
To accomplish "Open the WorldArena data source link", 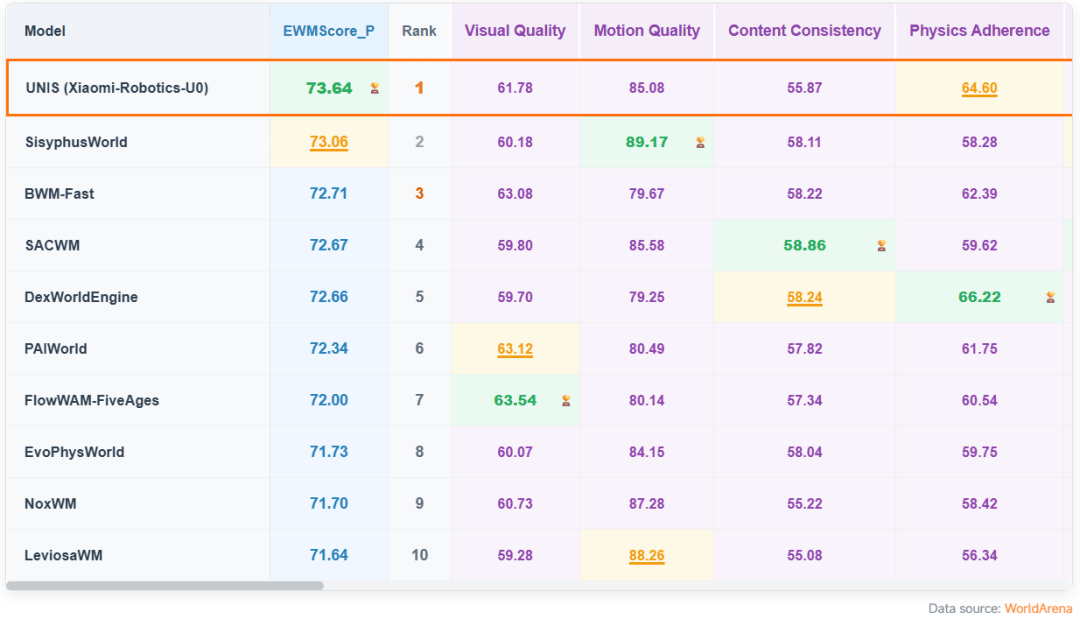I will [x=1038, y=609].
